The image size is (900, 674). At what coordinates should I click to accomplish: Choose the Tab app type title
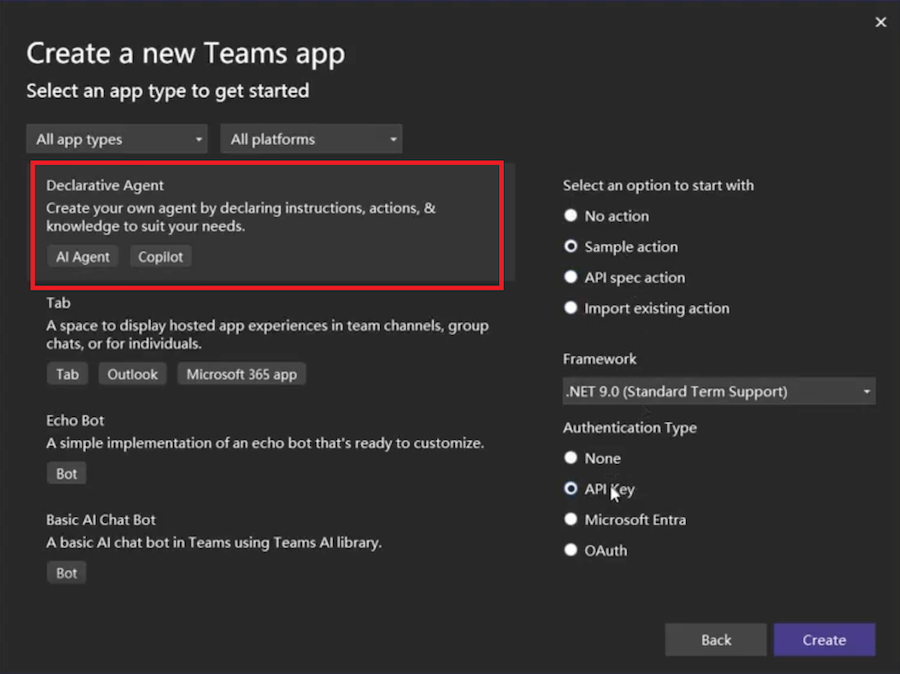(x=58, y=303)
